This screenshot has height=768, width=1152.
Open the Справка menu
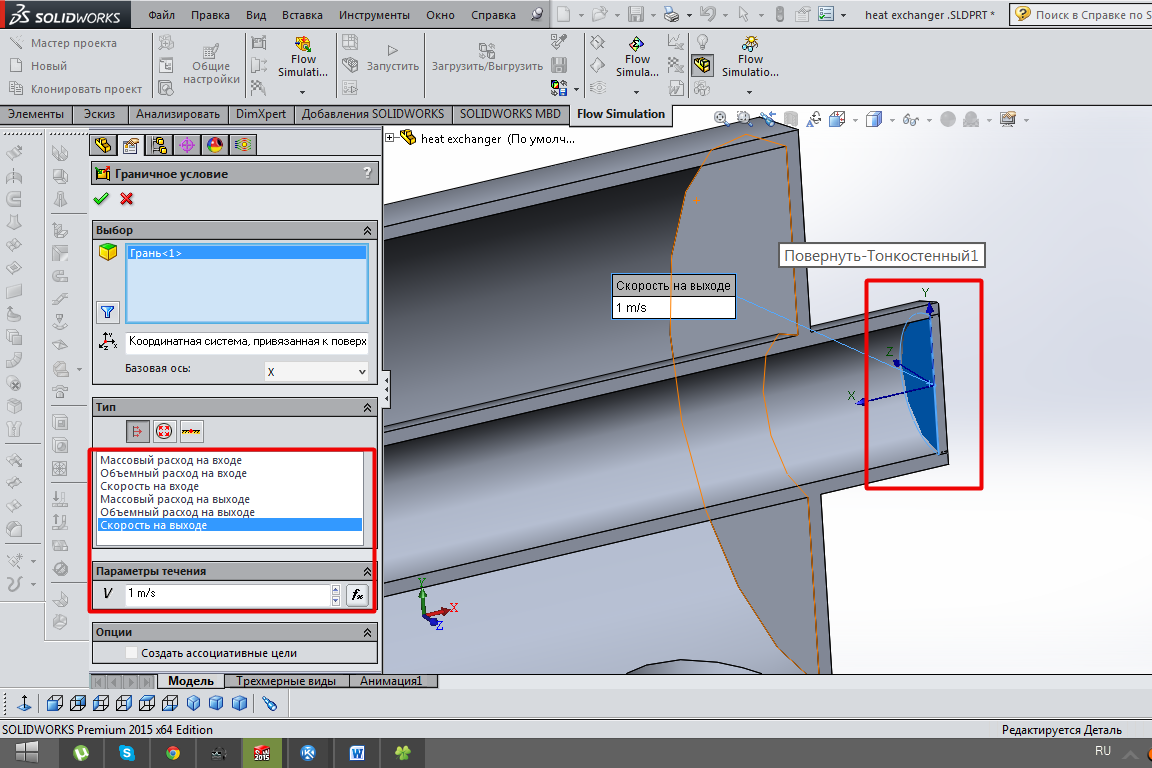tap(493, 15)
